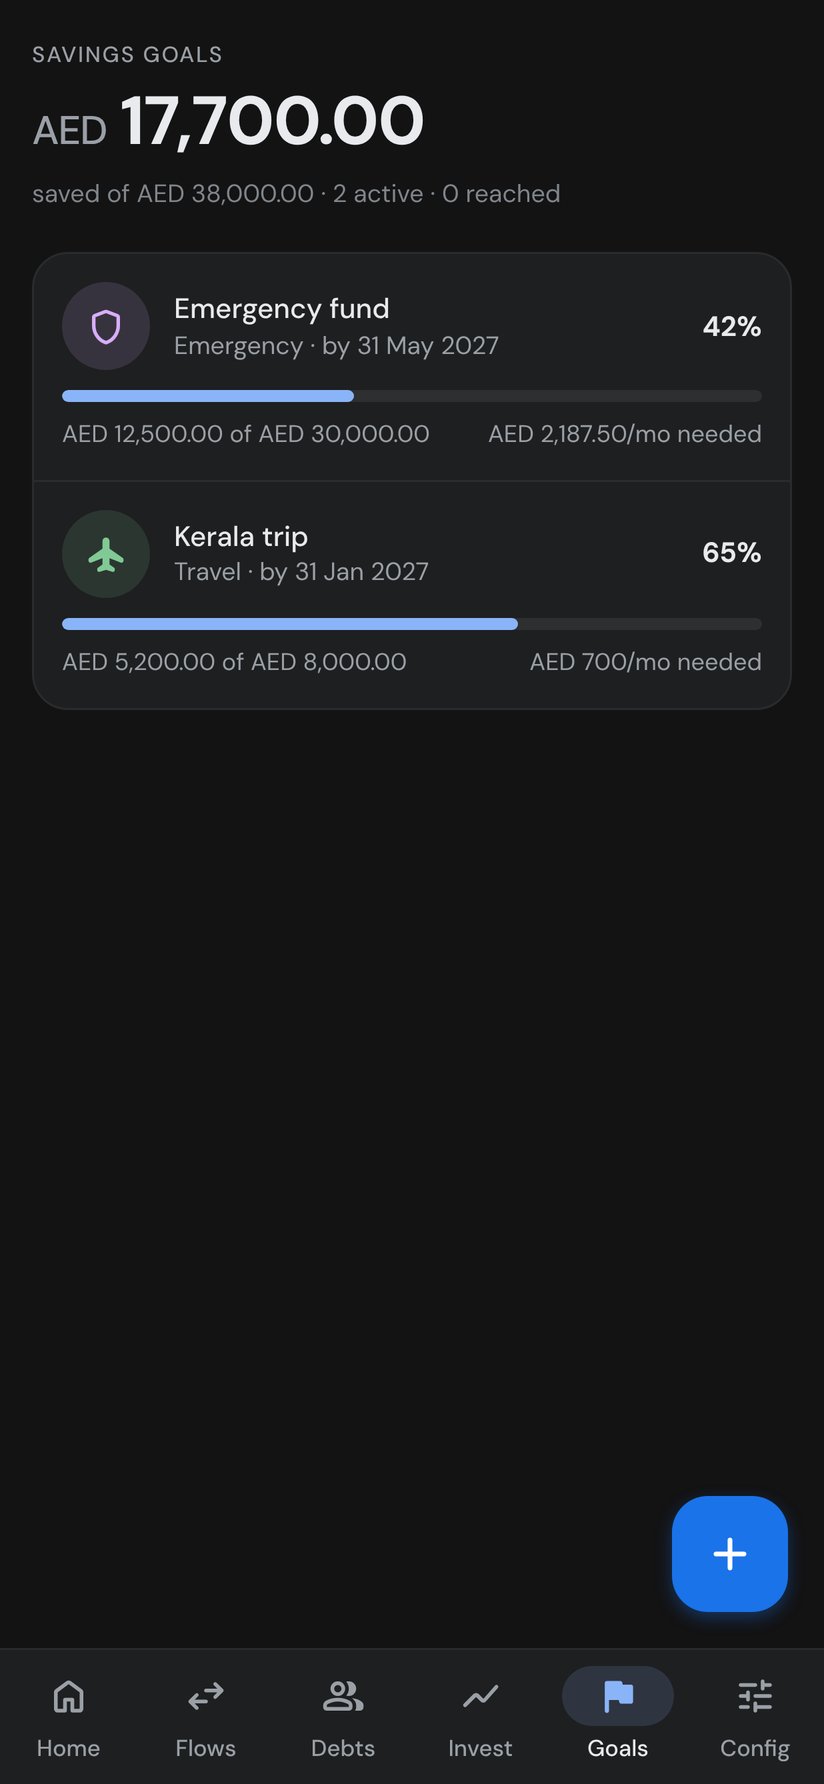The height and width of the screenshot is (1784, 824).
Task: Tap the 65% completion label
Action: point(732,552)
